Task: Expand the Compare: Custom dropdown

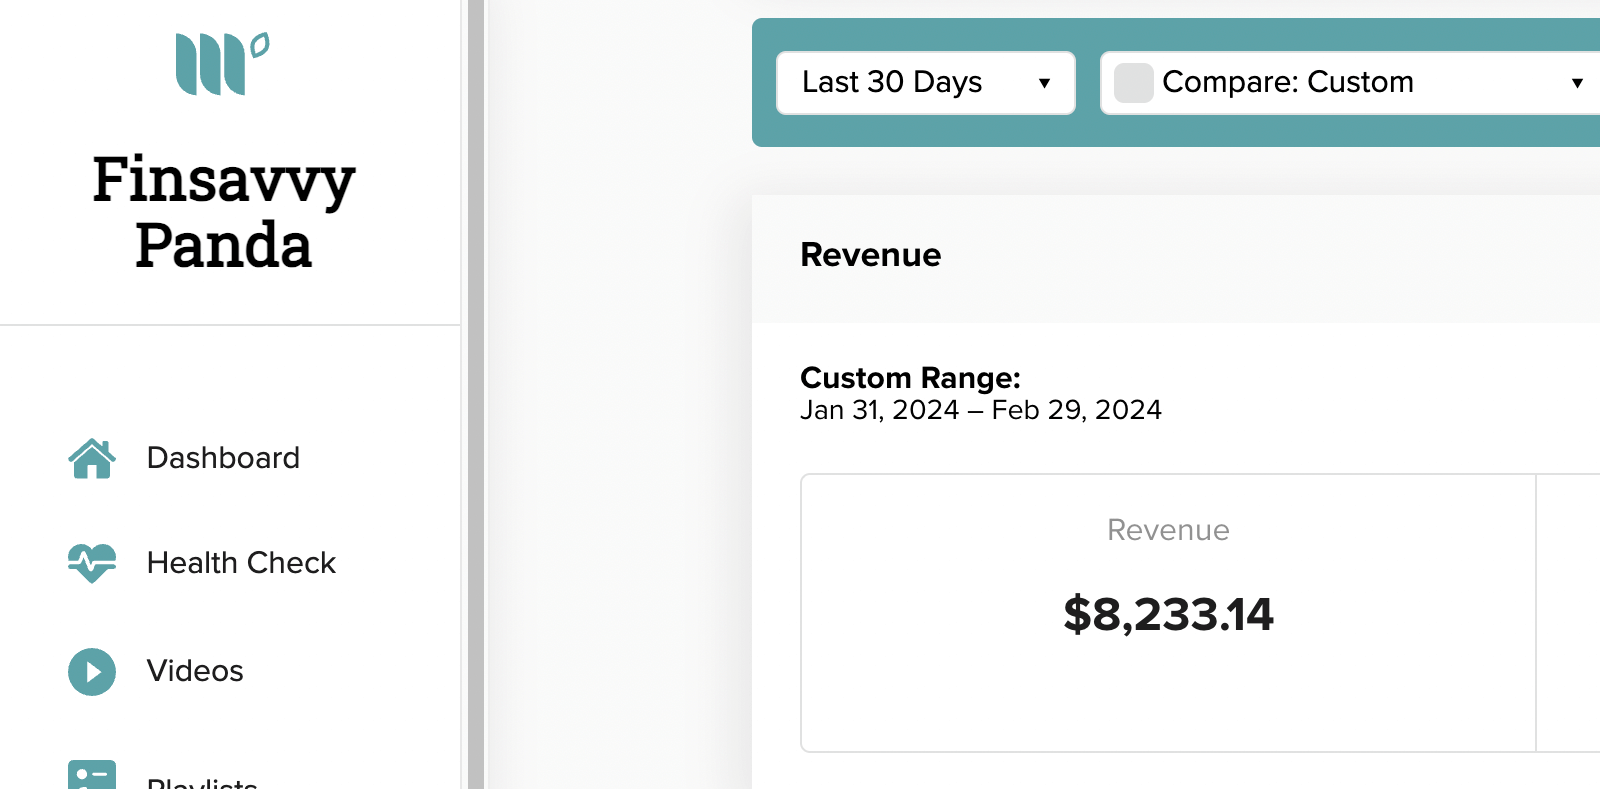Action: pyautogui.click(x=1350, y=83)
